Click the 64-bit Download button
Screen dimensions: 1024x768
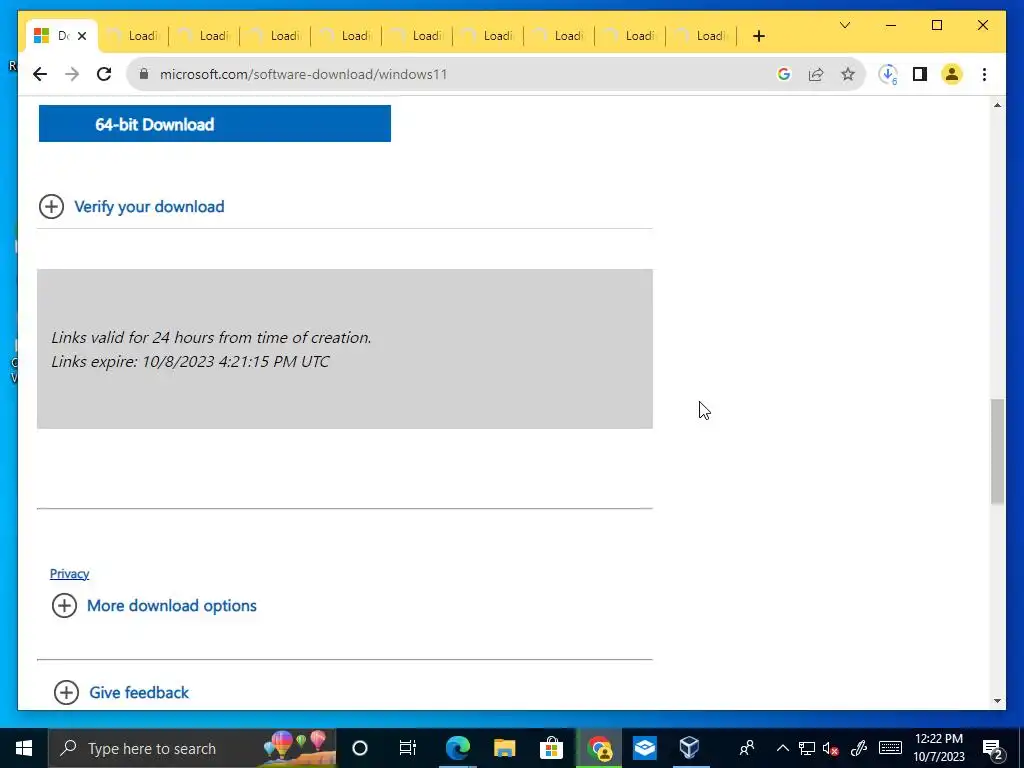pos(215,123)
